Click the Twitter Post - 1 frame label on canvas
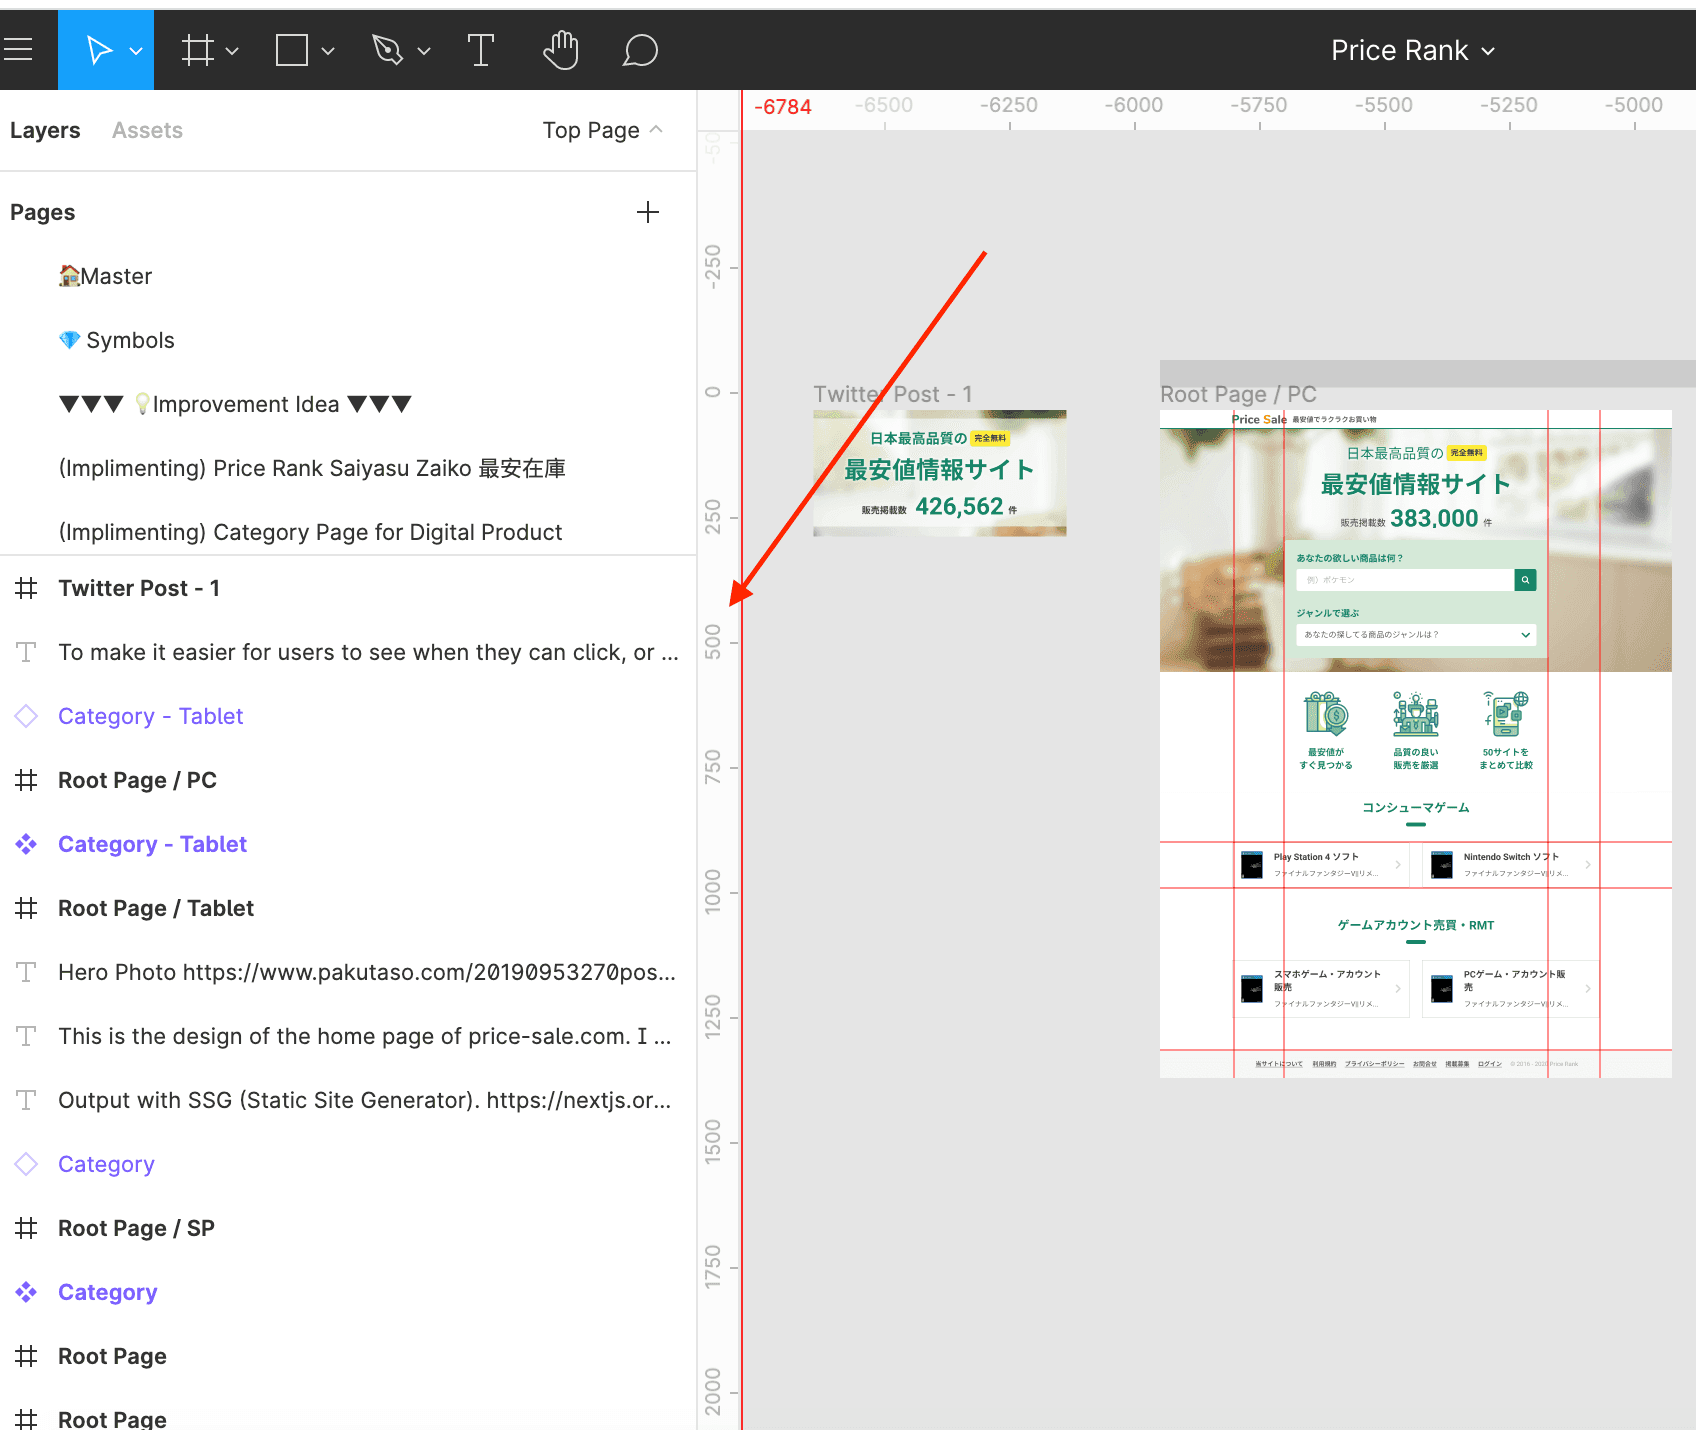The height and width of the screenshot is (1430, 1696). coord(892,394)
